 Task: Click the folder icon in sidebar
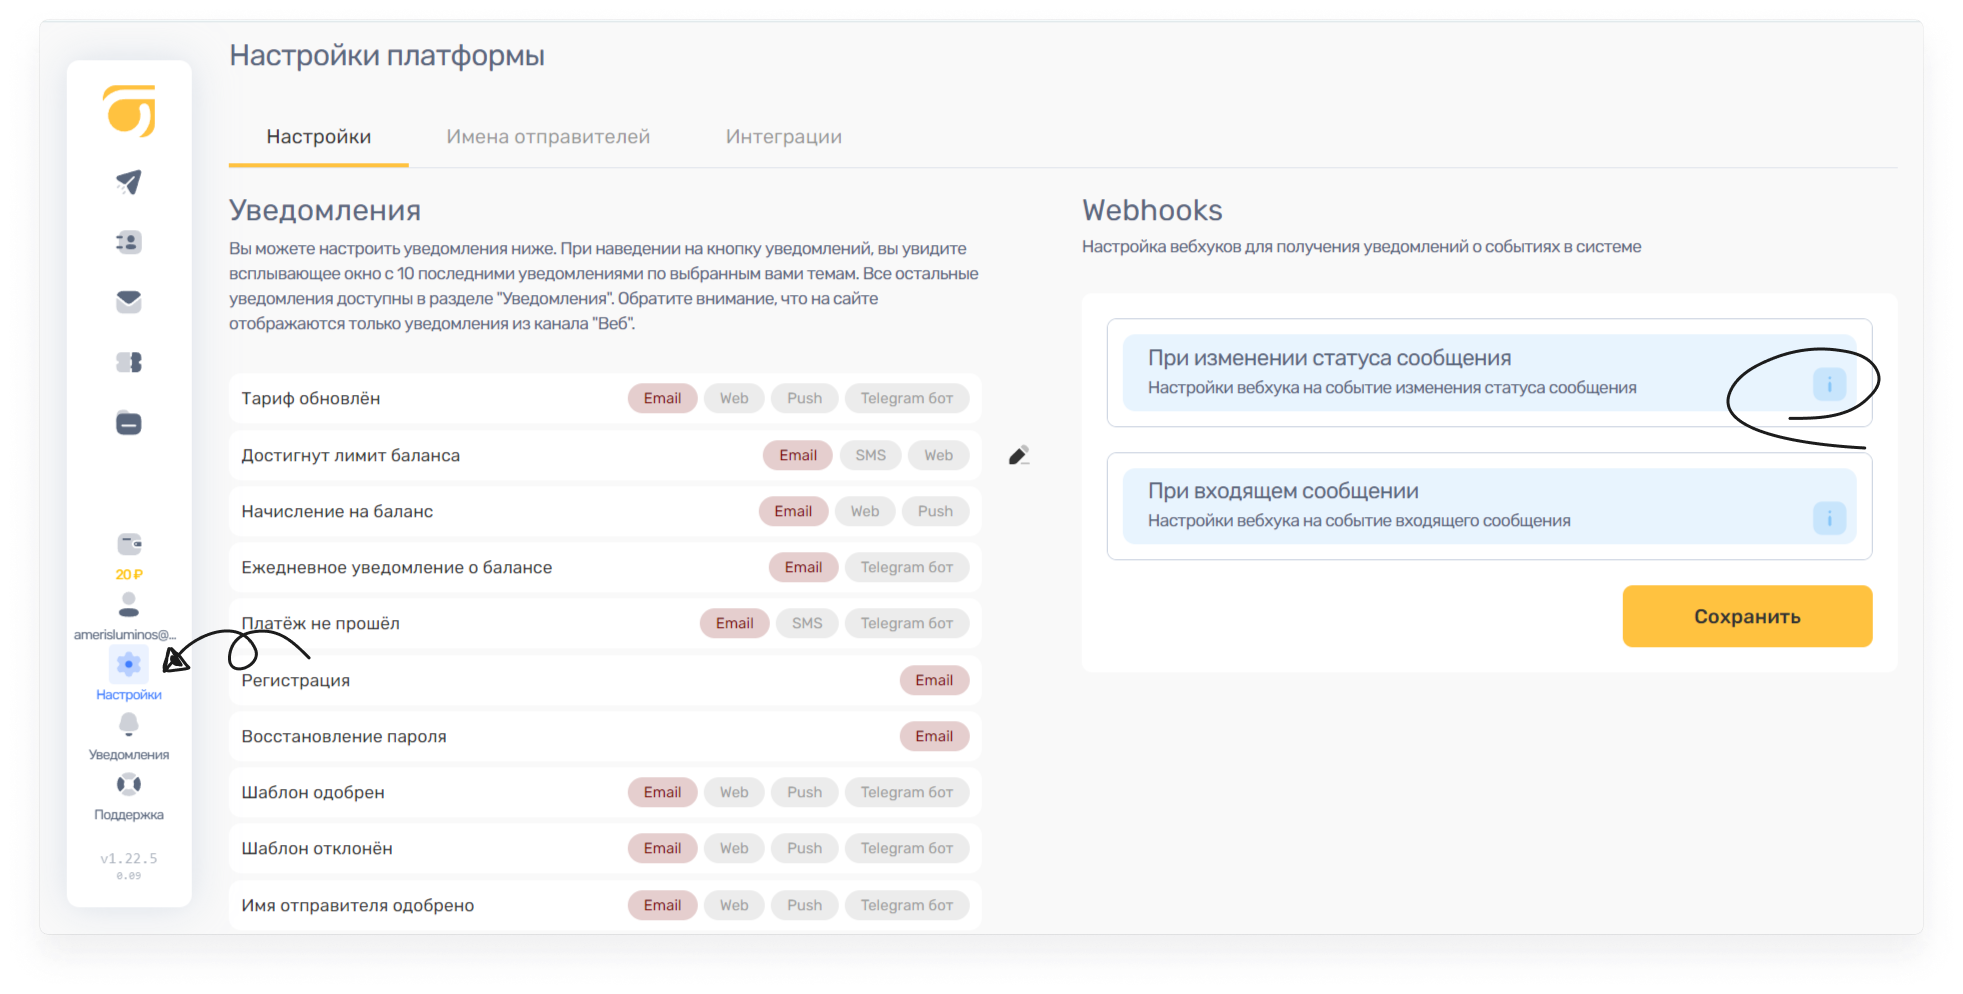tap(129, 423)
